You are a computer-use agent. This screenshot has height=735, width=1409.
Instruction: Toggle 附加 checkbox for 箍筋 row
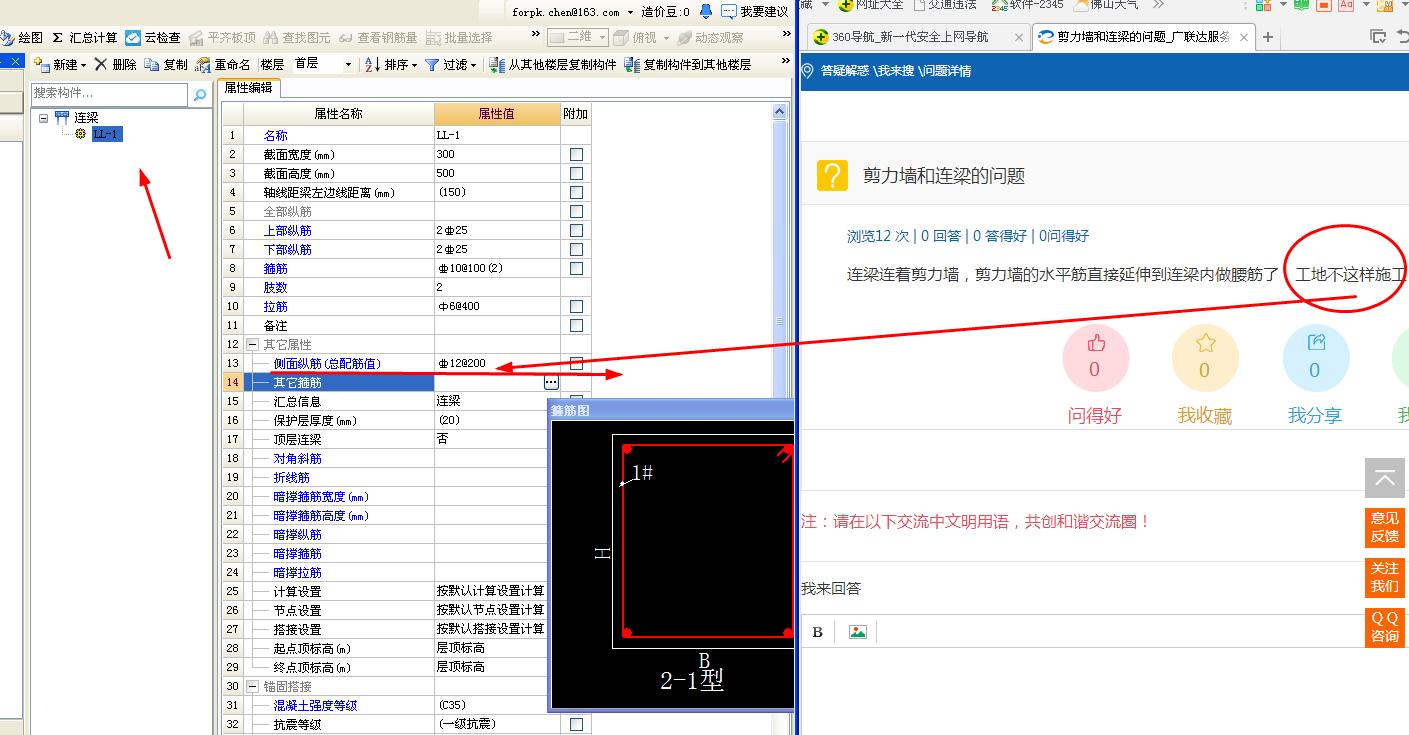576,268
